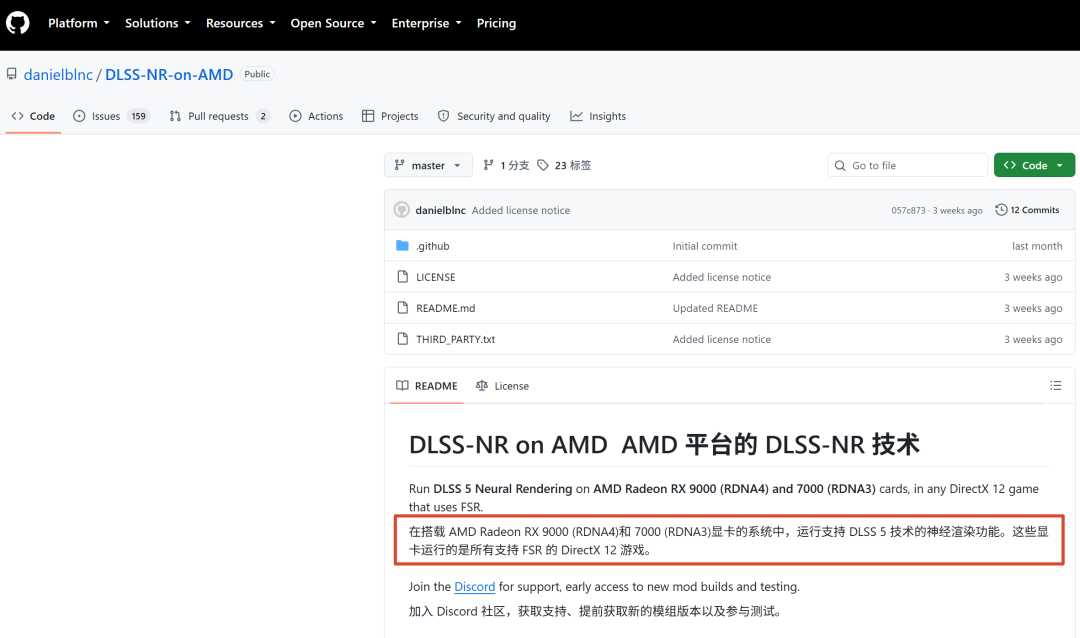Click the THIRD_PARTY.txt file icon

[402, 338]
